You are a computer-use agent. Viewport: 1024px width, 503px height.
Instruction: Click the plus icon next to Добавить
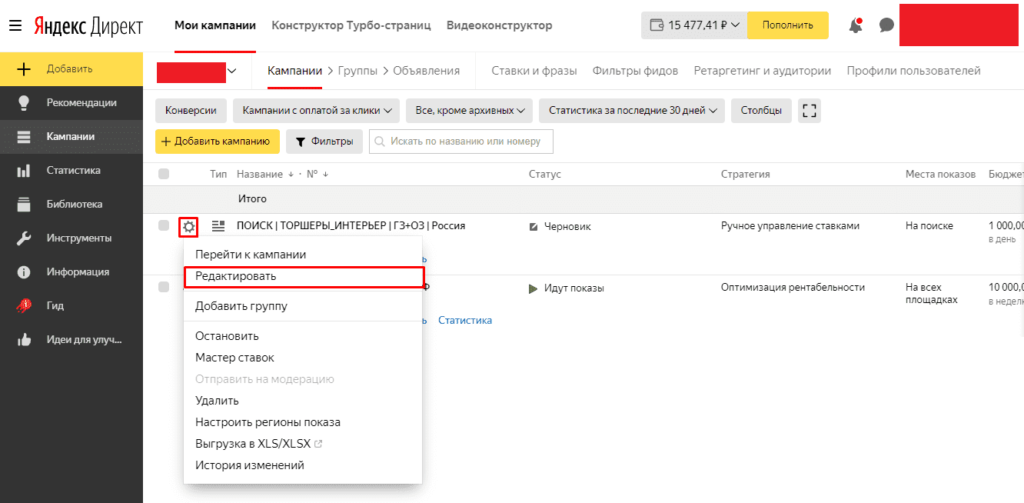24,69
